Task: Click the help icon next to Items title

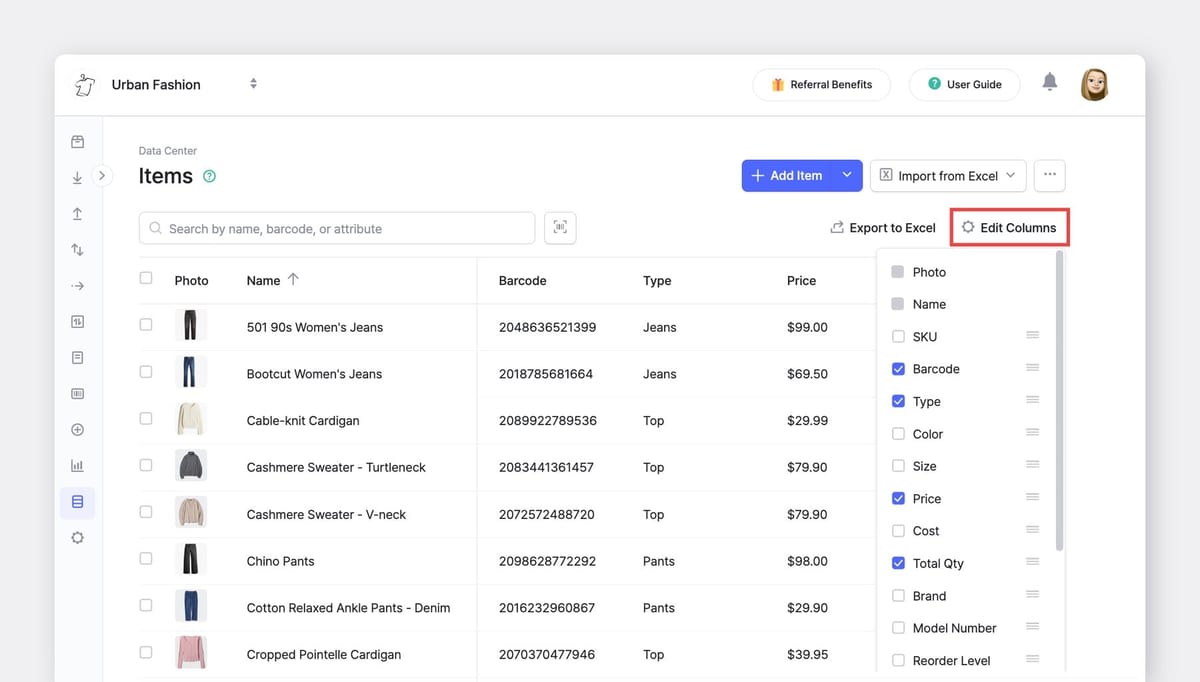Action: [x=210, y=176]
